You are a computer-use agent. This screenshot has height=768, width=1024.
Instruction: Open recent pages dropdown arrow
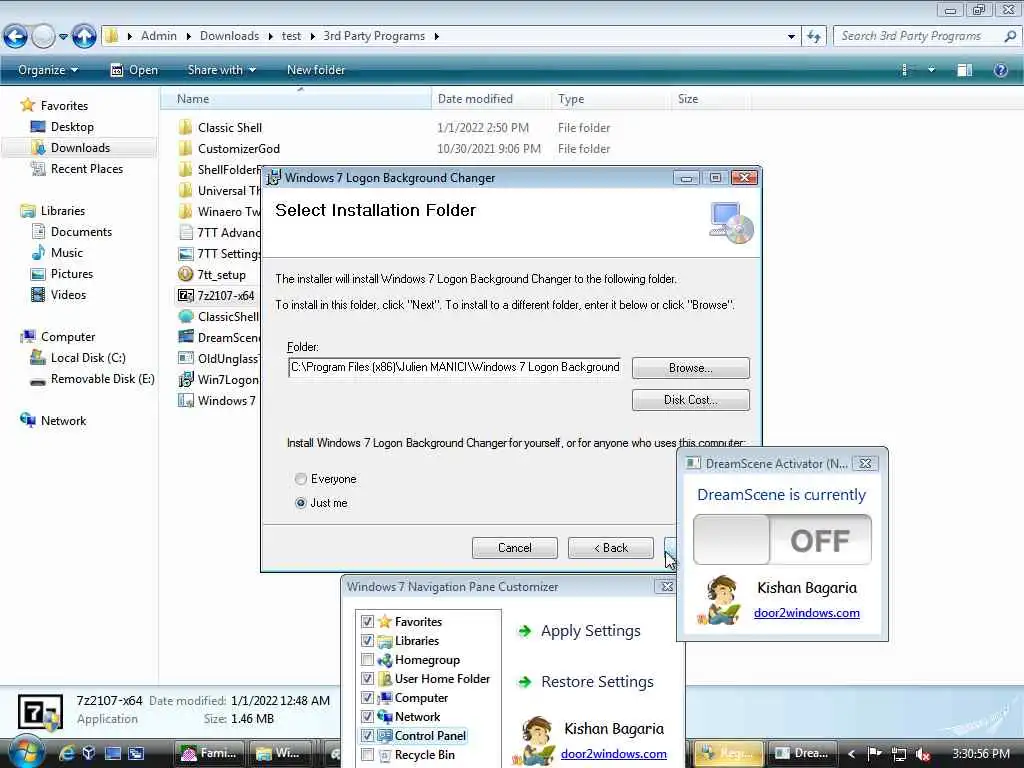63,36
